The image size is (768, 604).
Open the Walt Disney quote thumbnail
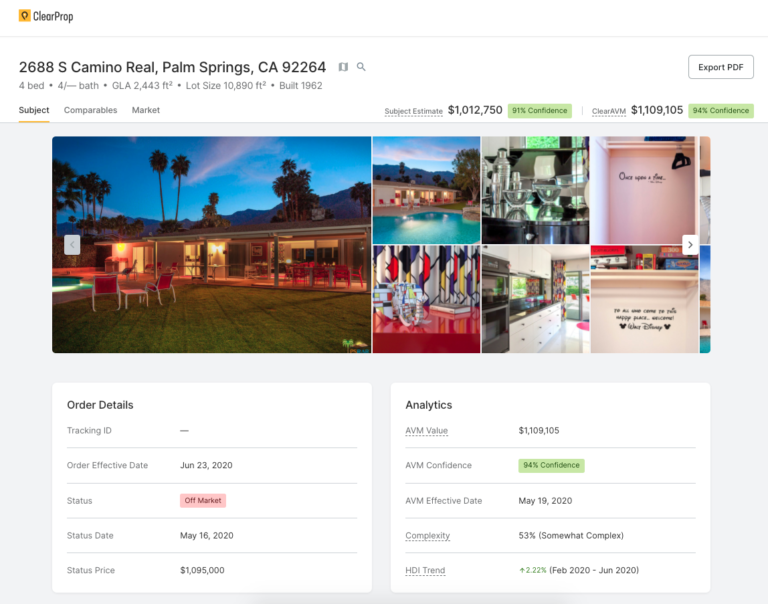pyautogui.click(x=645, y=299)
